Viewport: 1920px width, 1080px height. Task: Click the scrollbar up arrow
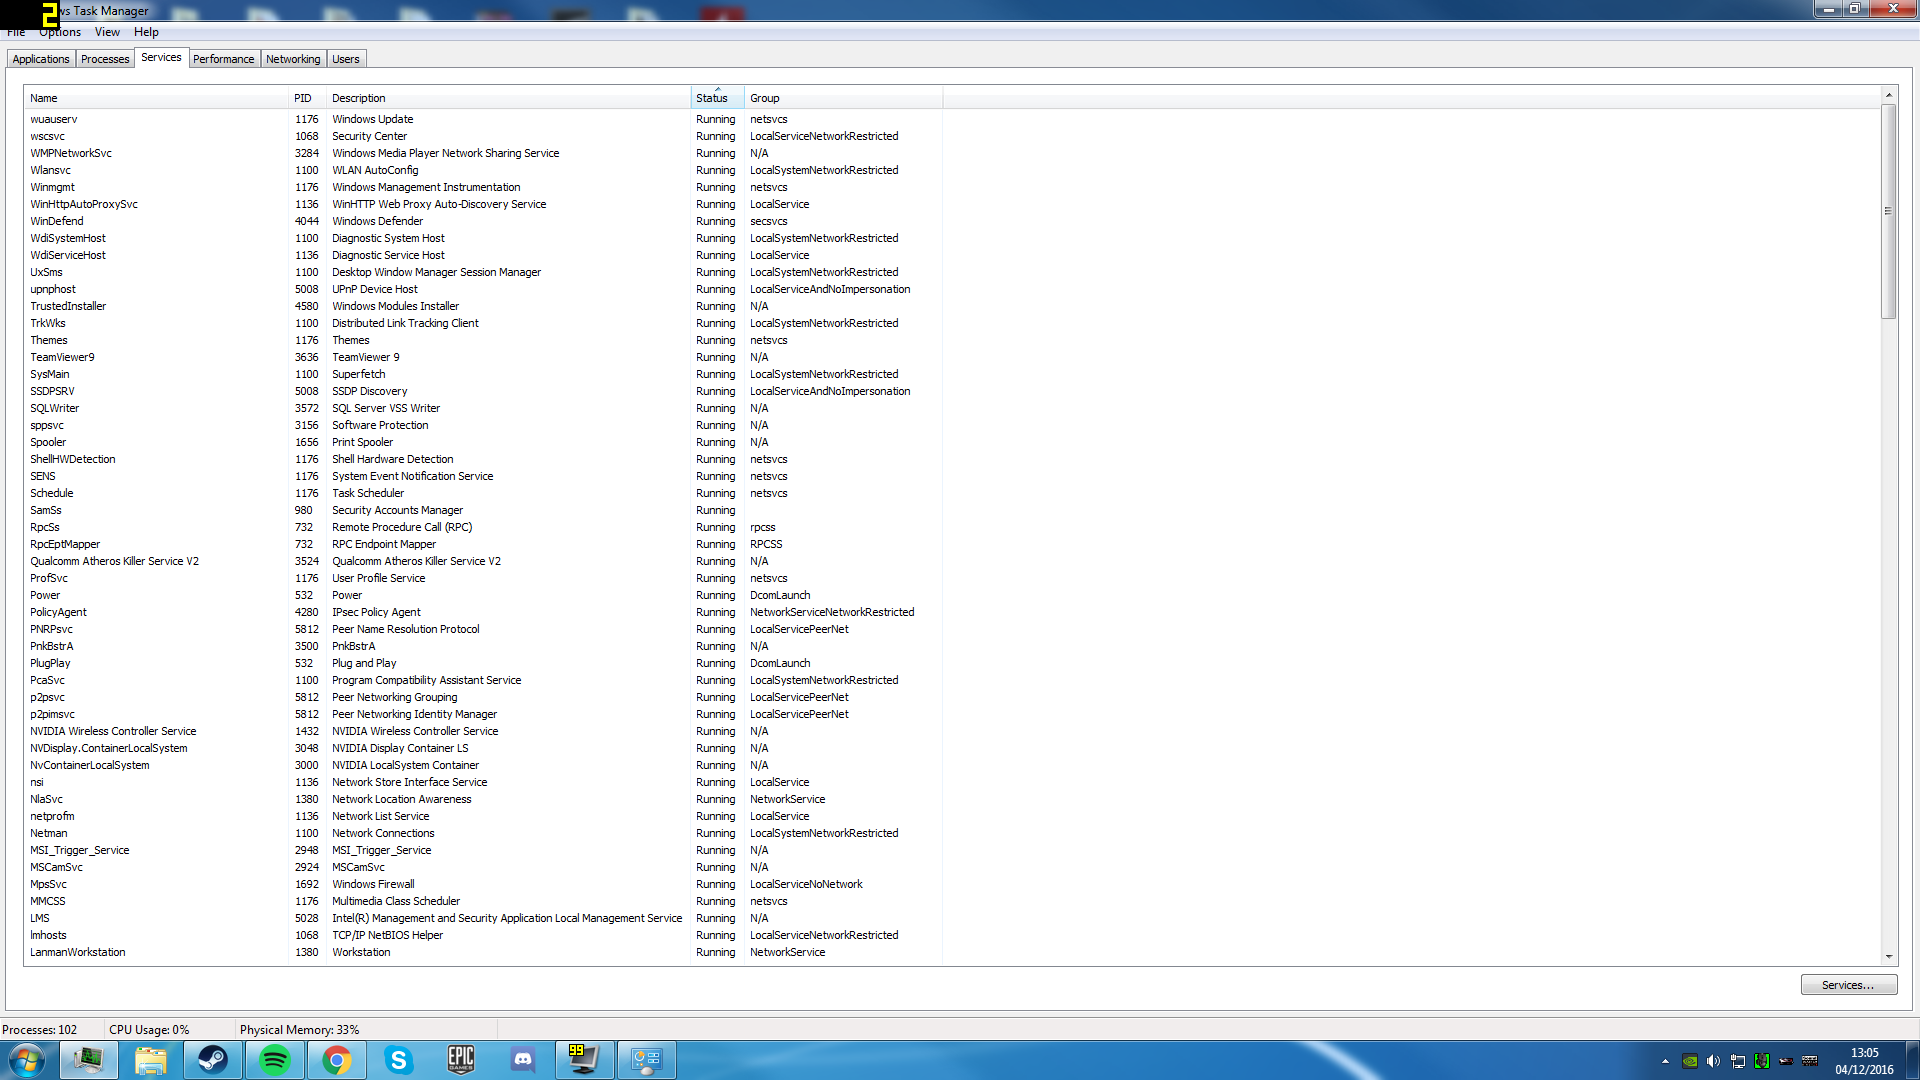point(1889,95)
